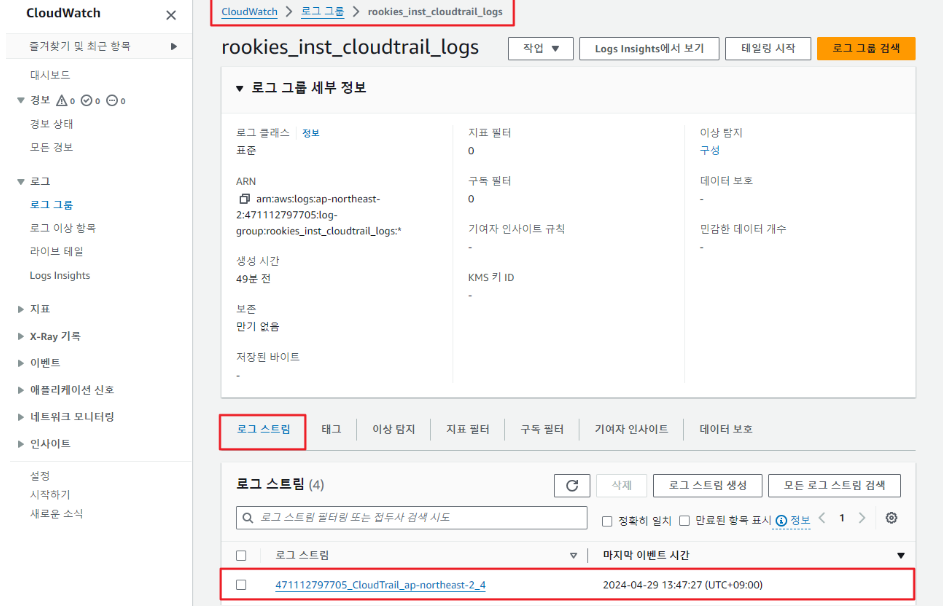Open 새로운 소식 in sidebar
943x606 pixels.
click(x=57, y=513)
